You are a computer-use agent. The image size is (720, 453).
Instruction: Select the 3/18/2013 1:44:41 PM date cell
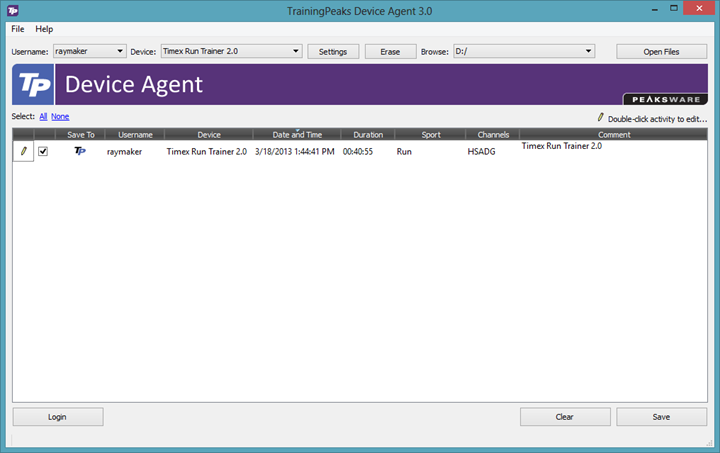click(x=297, y=151)
